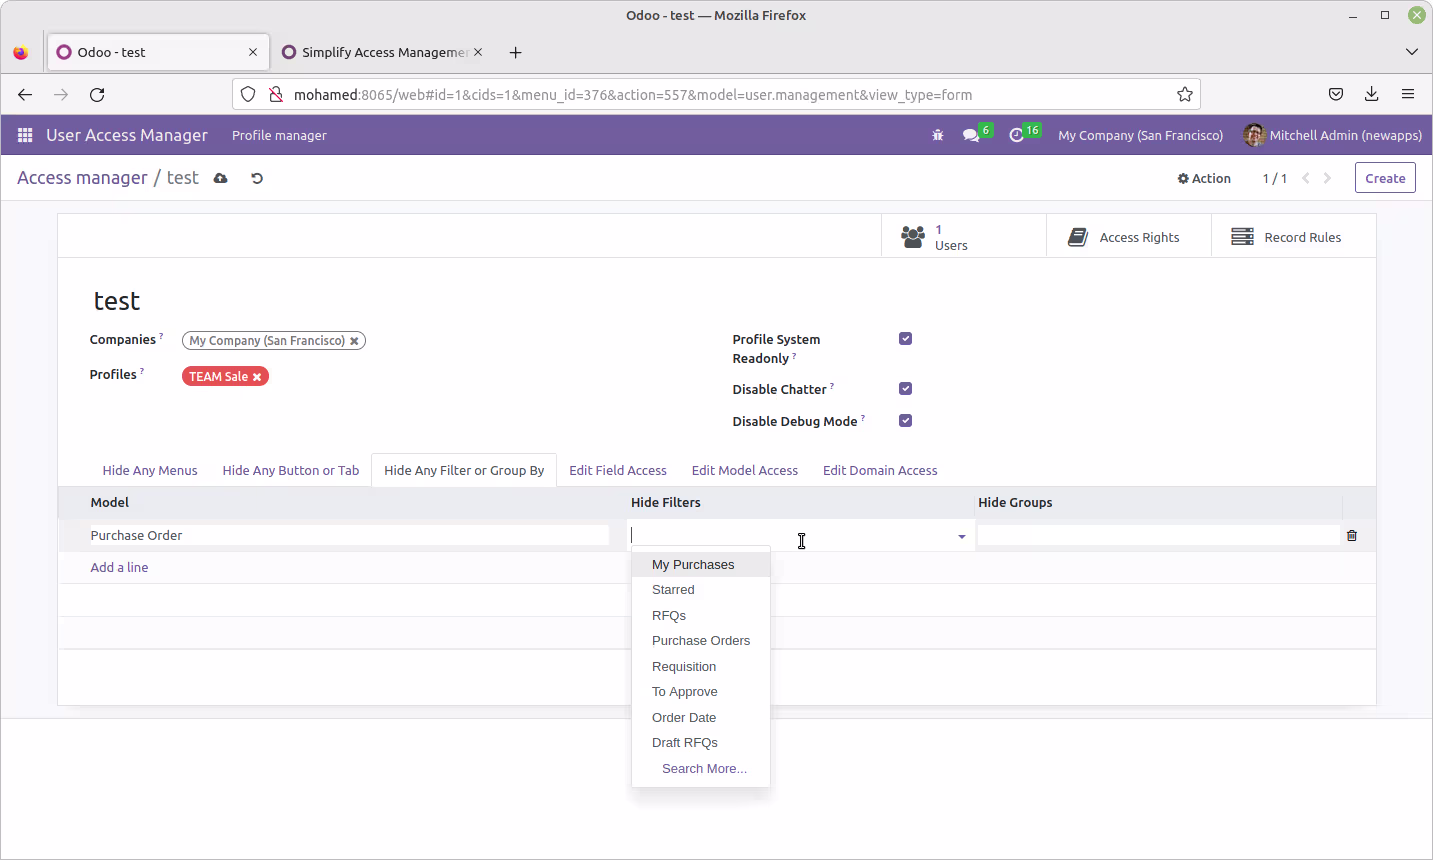Choose Starred filter option

pyautogui.click(x=701, y=590)
